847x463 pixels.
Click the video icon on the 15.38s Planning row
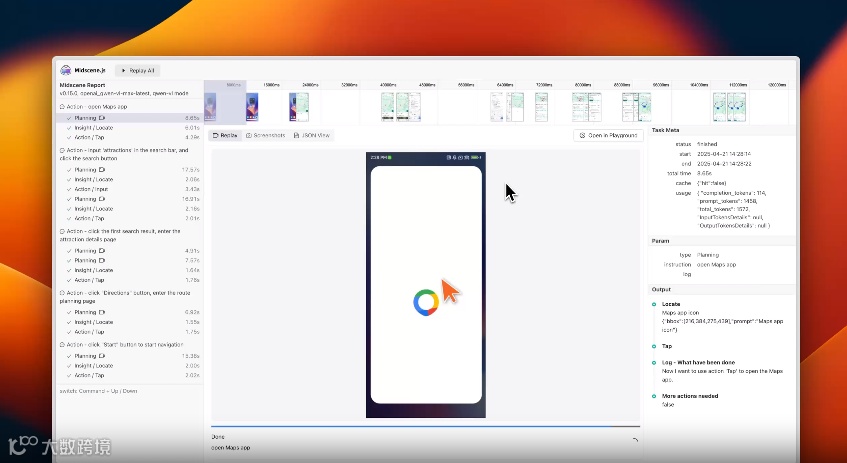pos(102,356)
